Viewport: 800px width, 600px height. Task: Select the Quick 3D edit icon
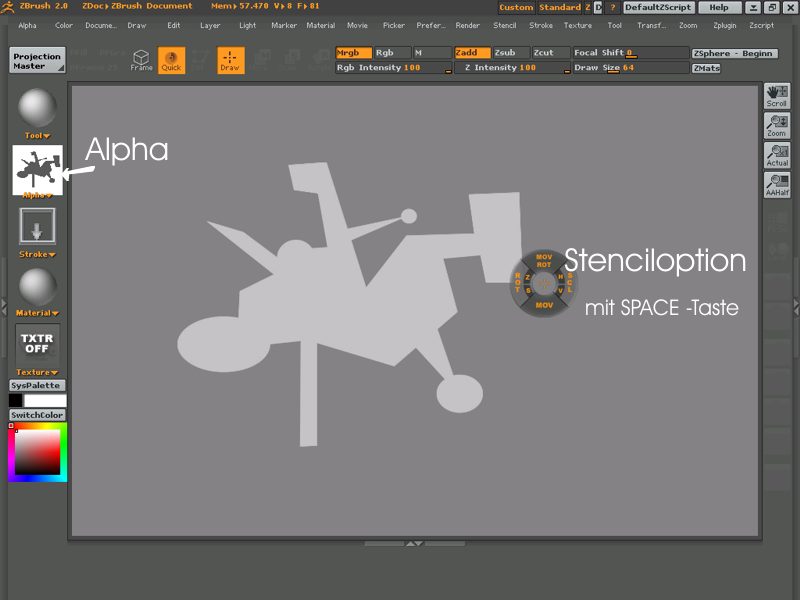point(171,60)
